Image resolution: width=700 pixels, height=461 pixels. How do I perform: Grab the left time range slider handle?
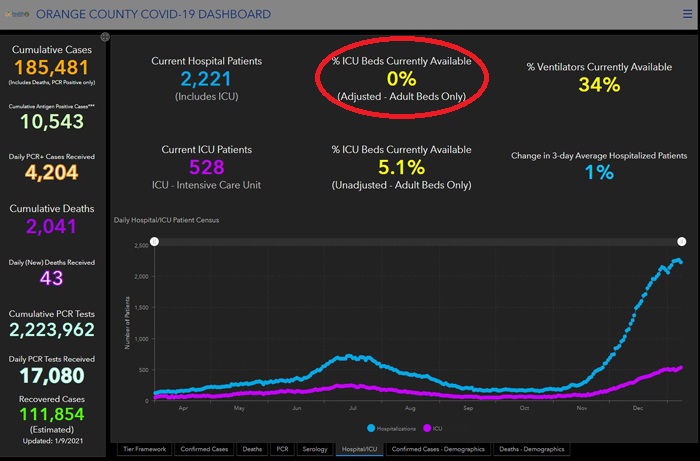pos(154,241)
